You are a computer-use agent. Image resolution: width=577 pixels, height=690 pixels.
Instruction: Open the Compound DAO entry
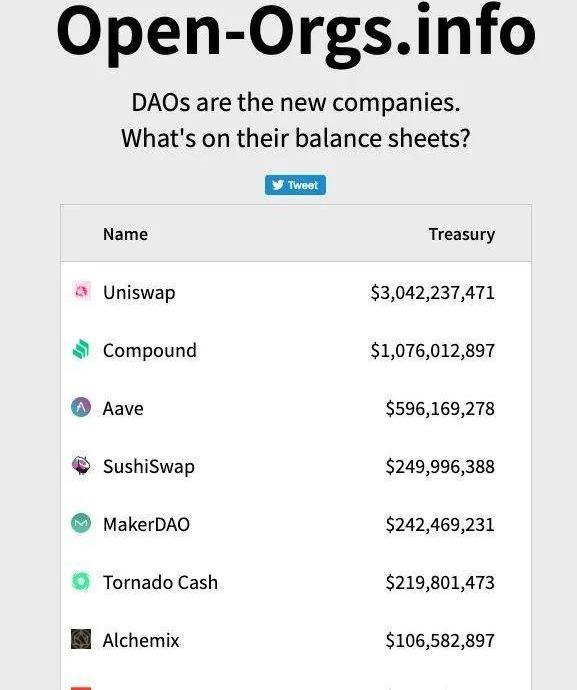[150, 351]
